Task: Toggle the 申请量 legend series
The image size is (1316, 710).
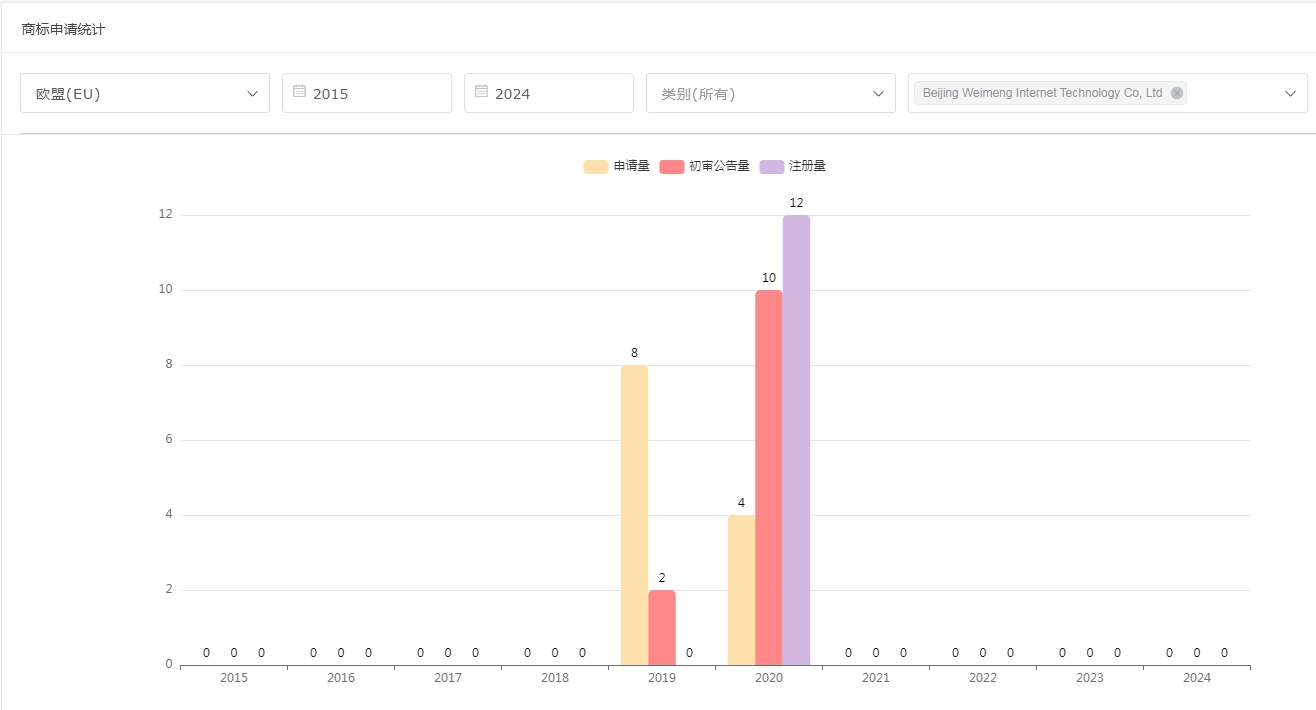Action: (631, 166)
